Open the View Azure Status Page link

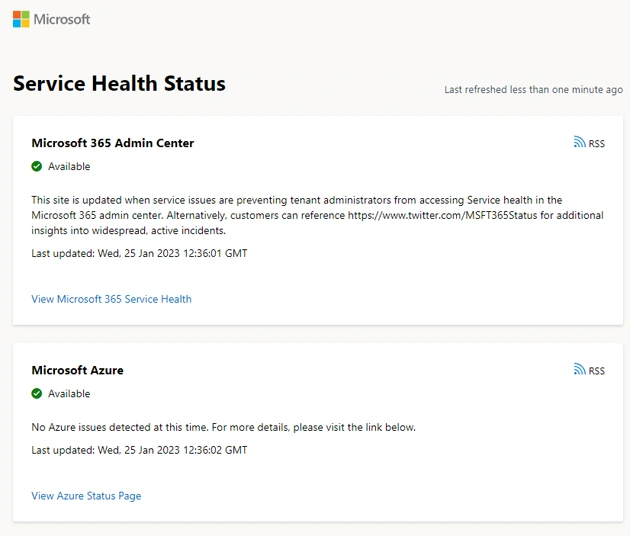86,496
